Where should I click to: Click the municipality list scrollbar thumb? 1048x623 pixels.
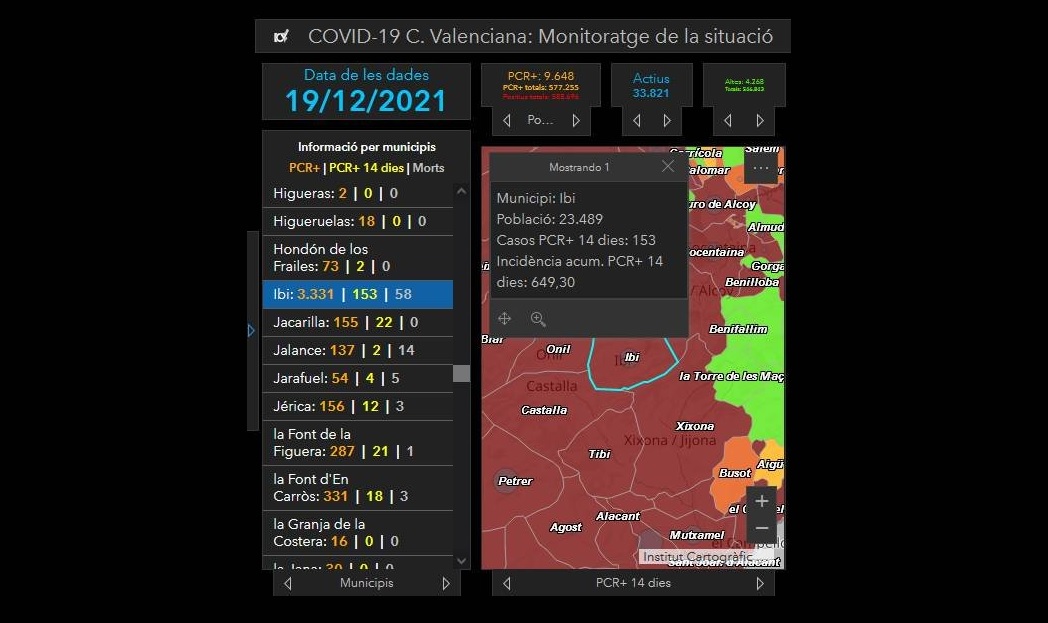461,373
